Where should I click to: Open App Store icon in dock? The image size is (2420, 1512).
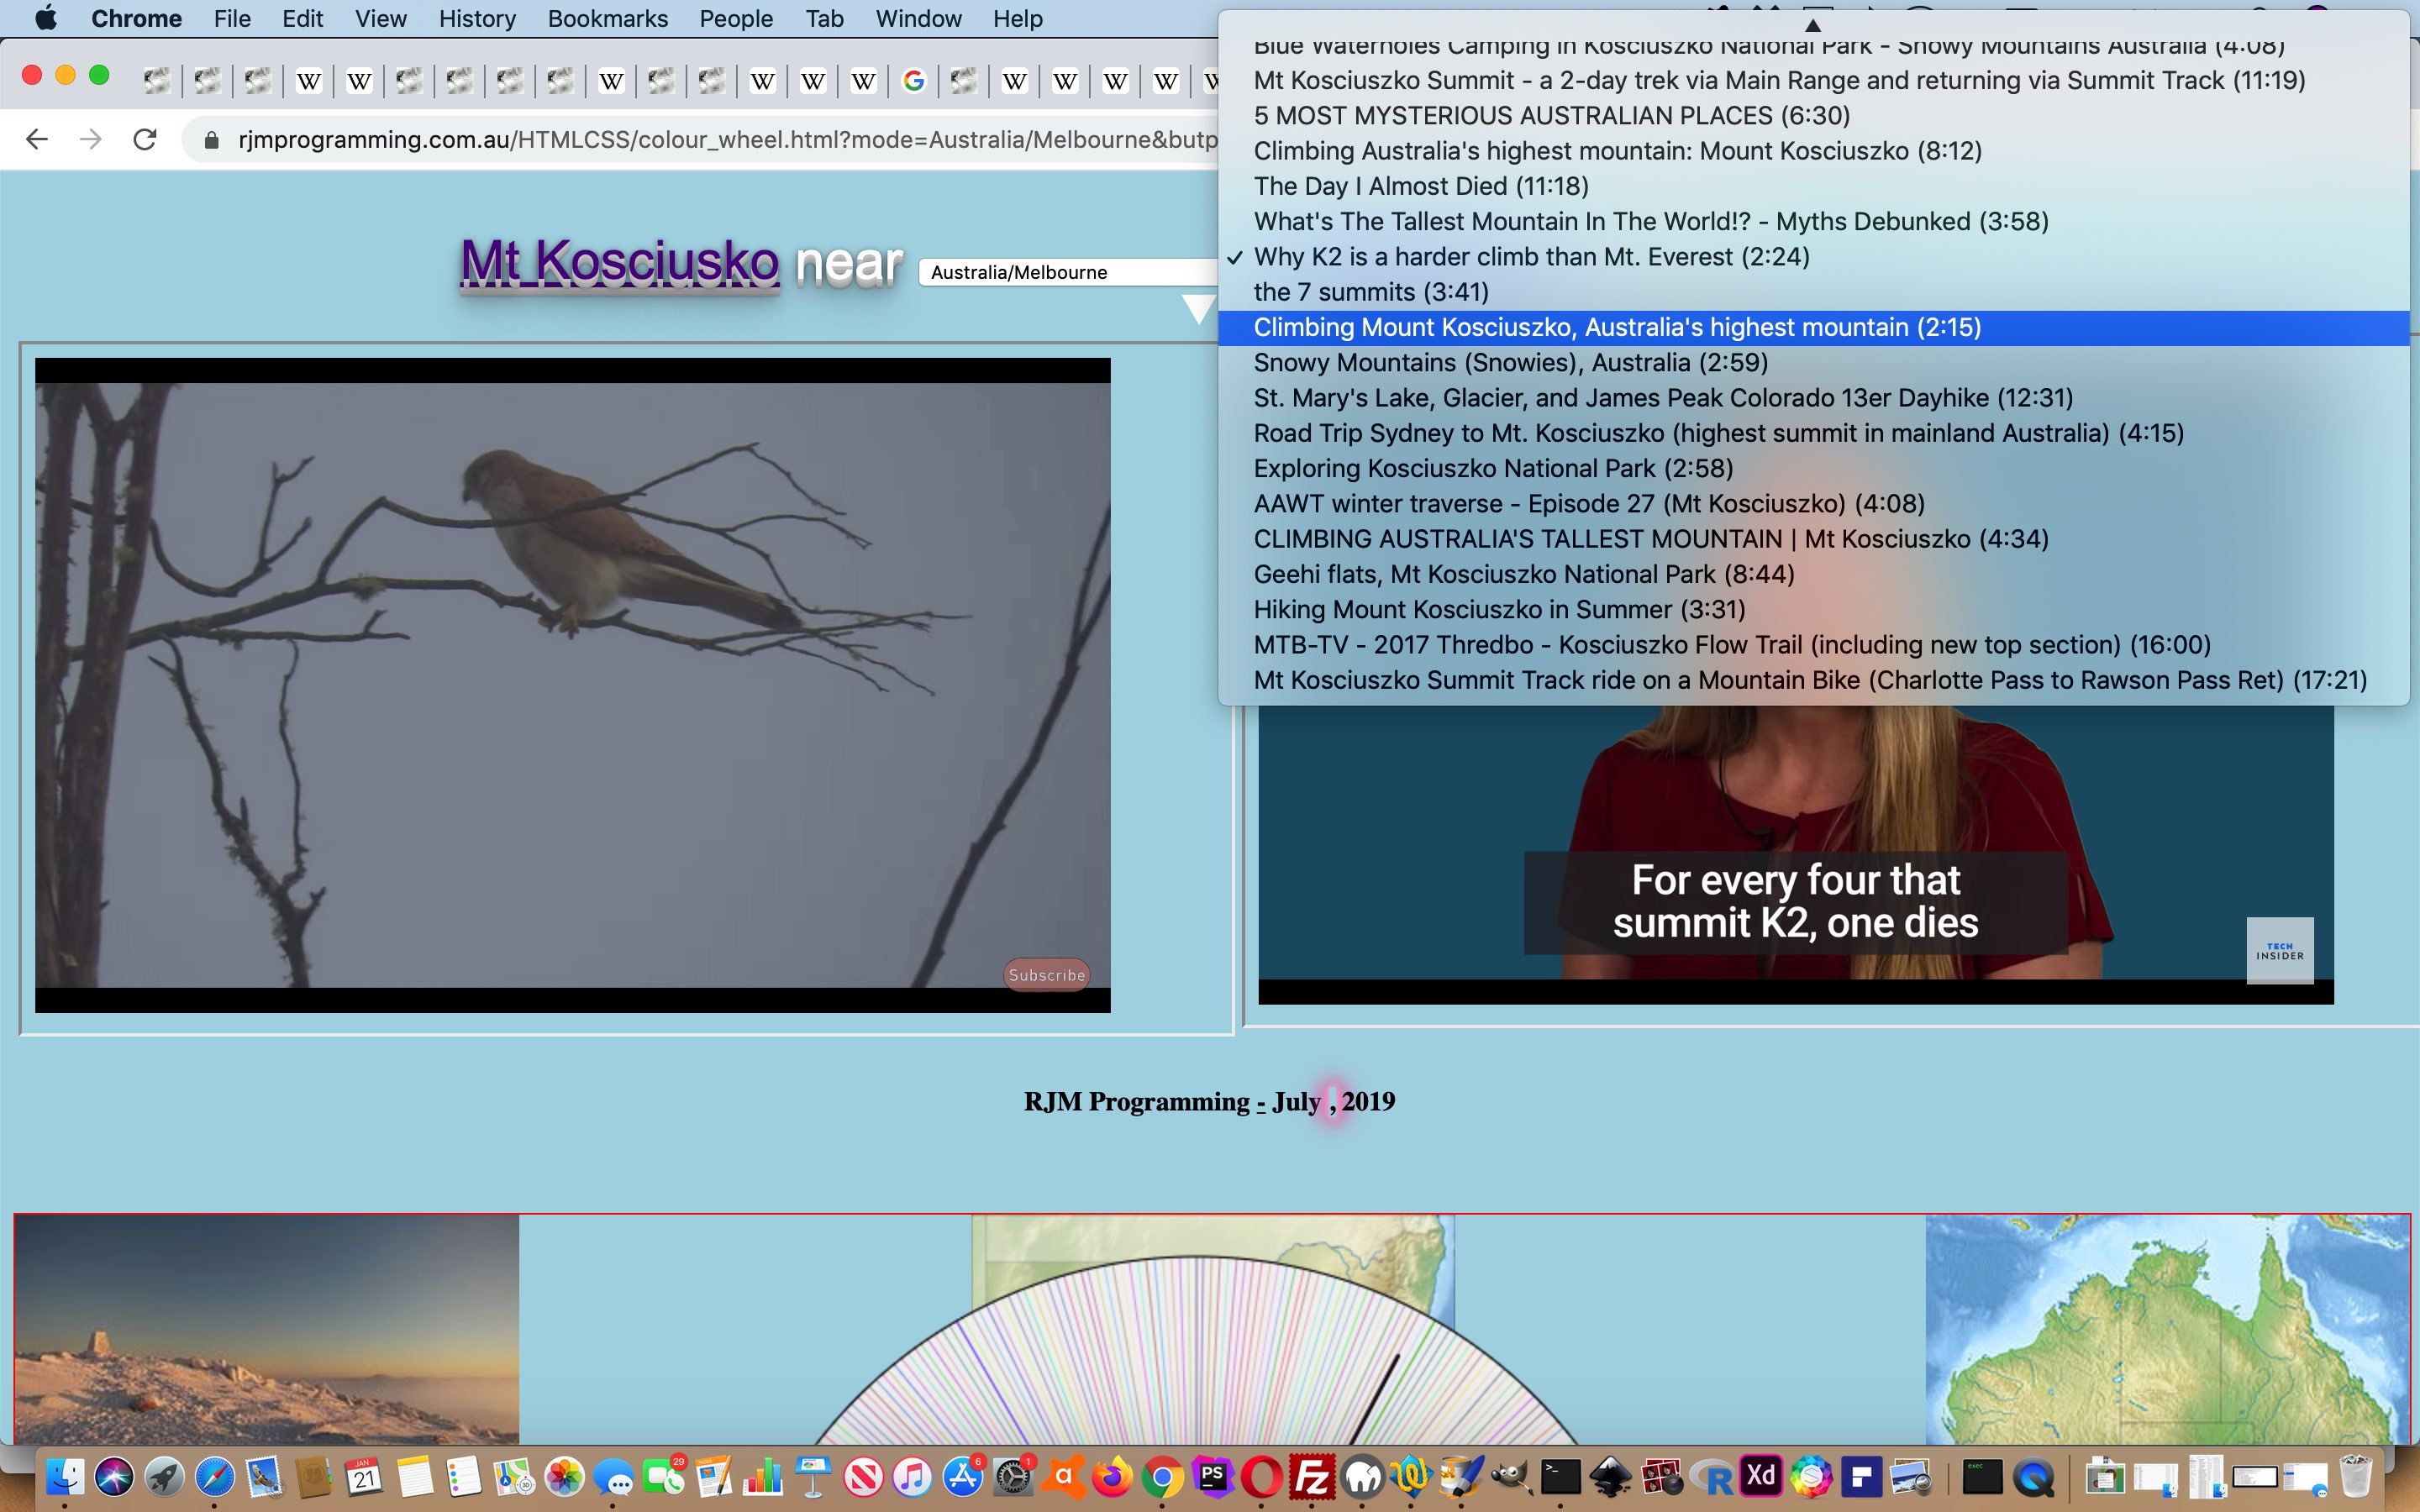(962, 1476)
